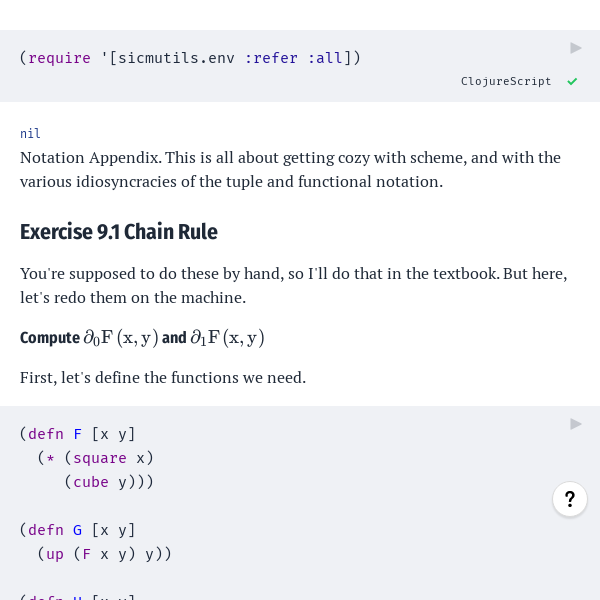Click the 'First, let's define the functions' text
Screen dimensions: 600x600
coord(163,378)
